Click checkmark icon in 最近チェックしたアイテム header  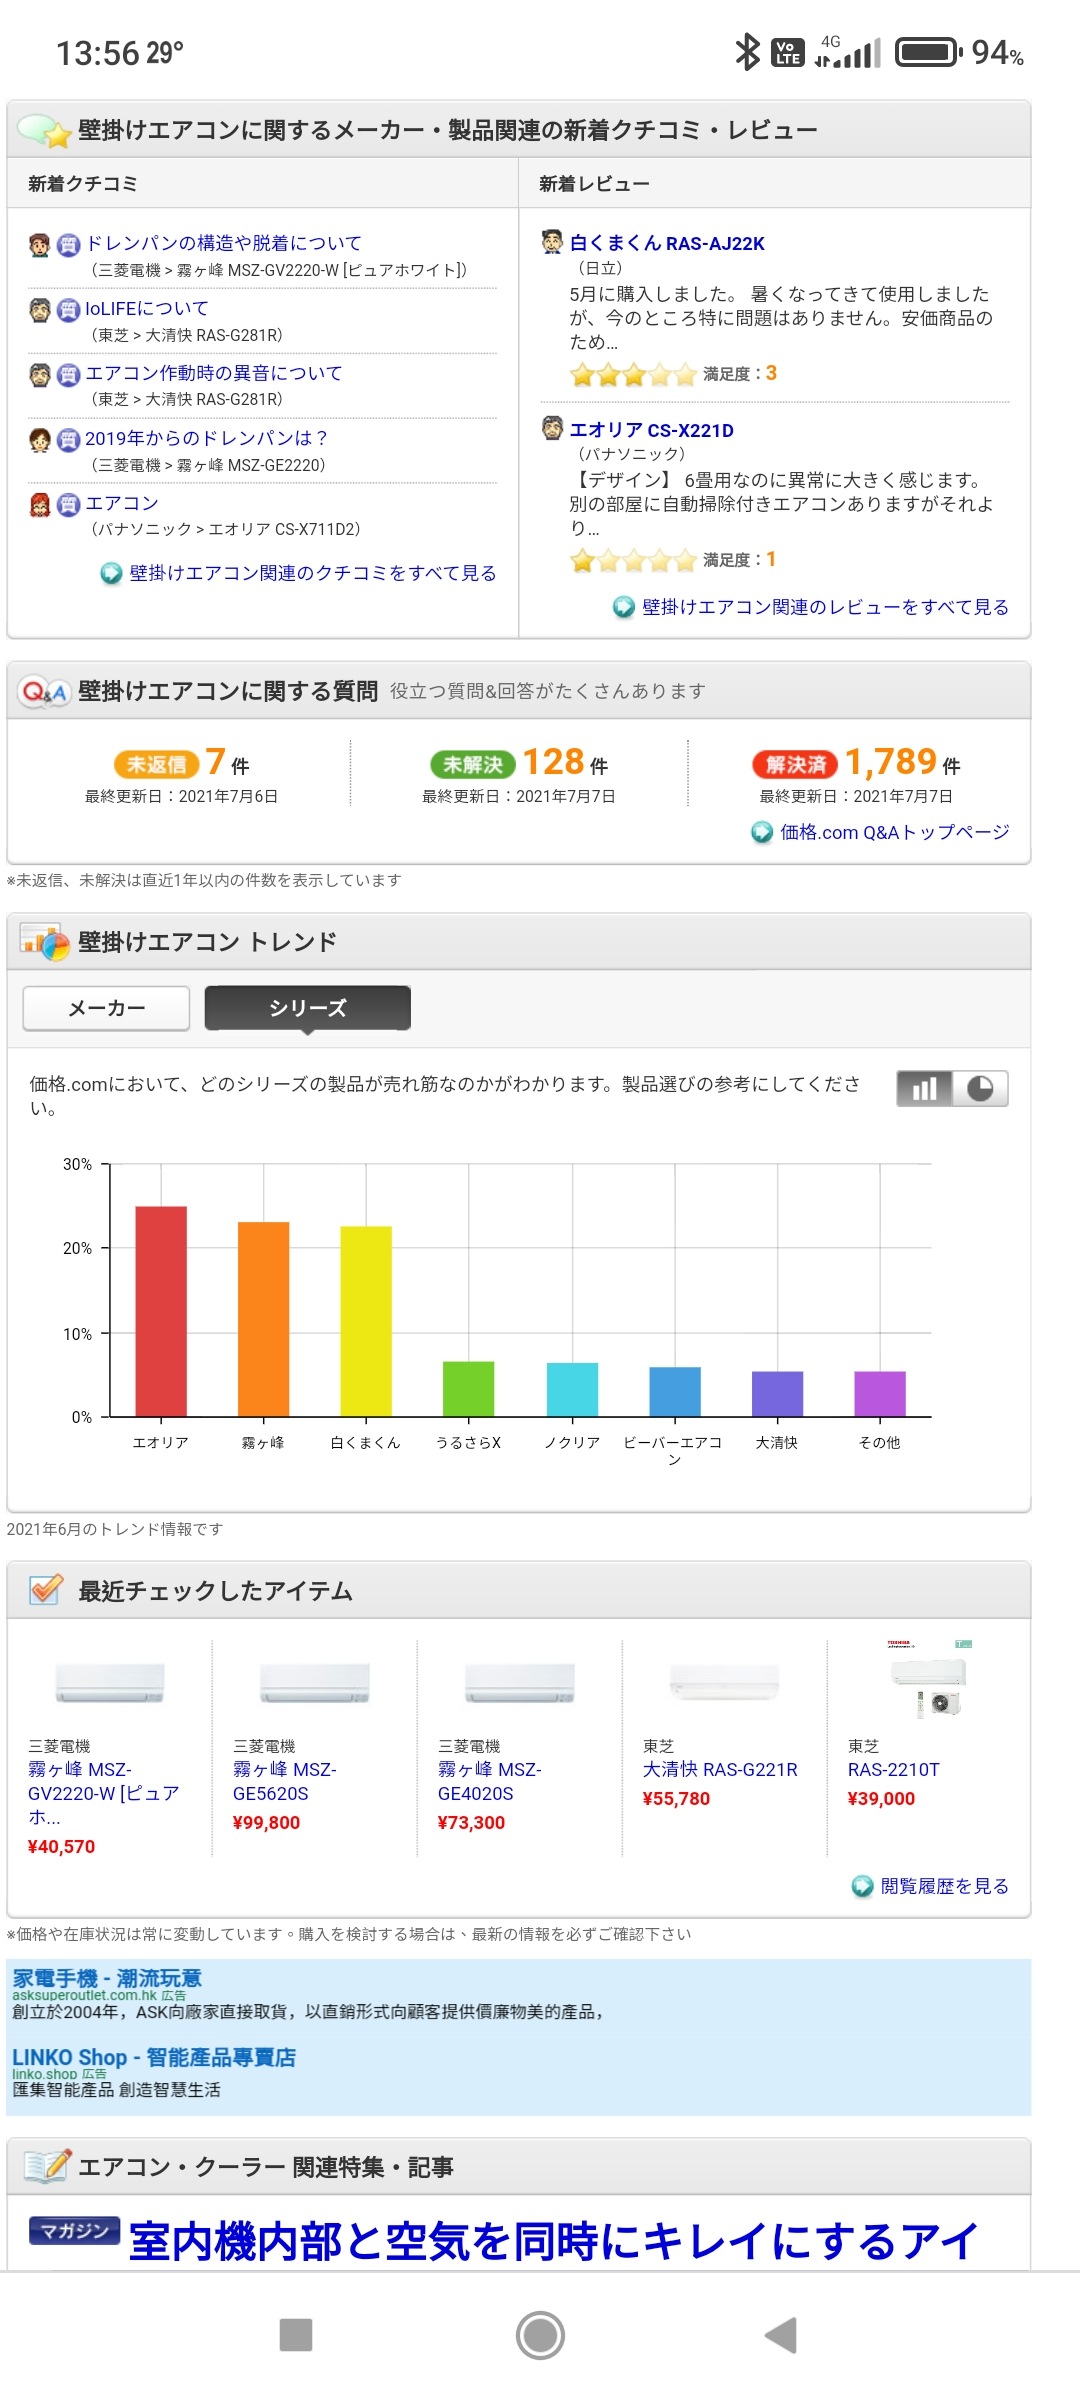tap(45, 1590)
